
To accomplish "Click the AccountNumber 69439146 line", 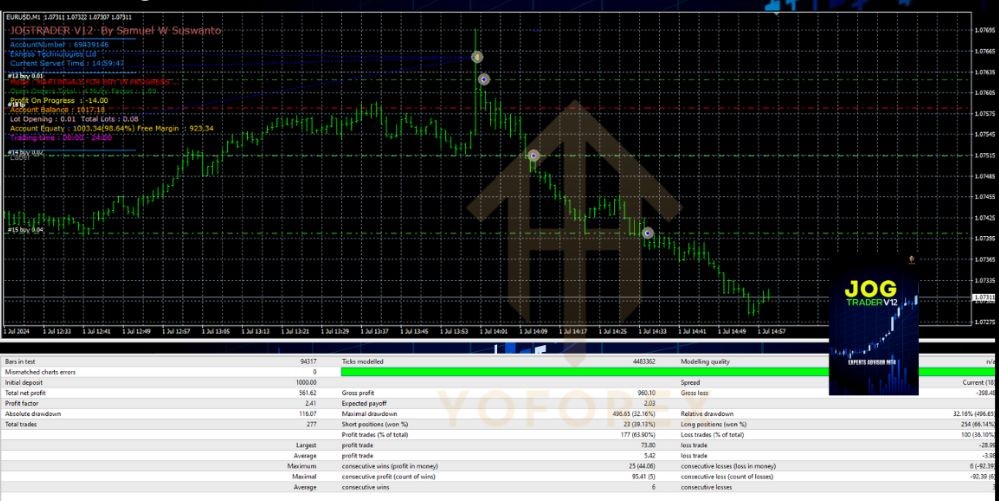I will click(x=59, y=45).
